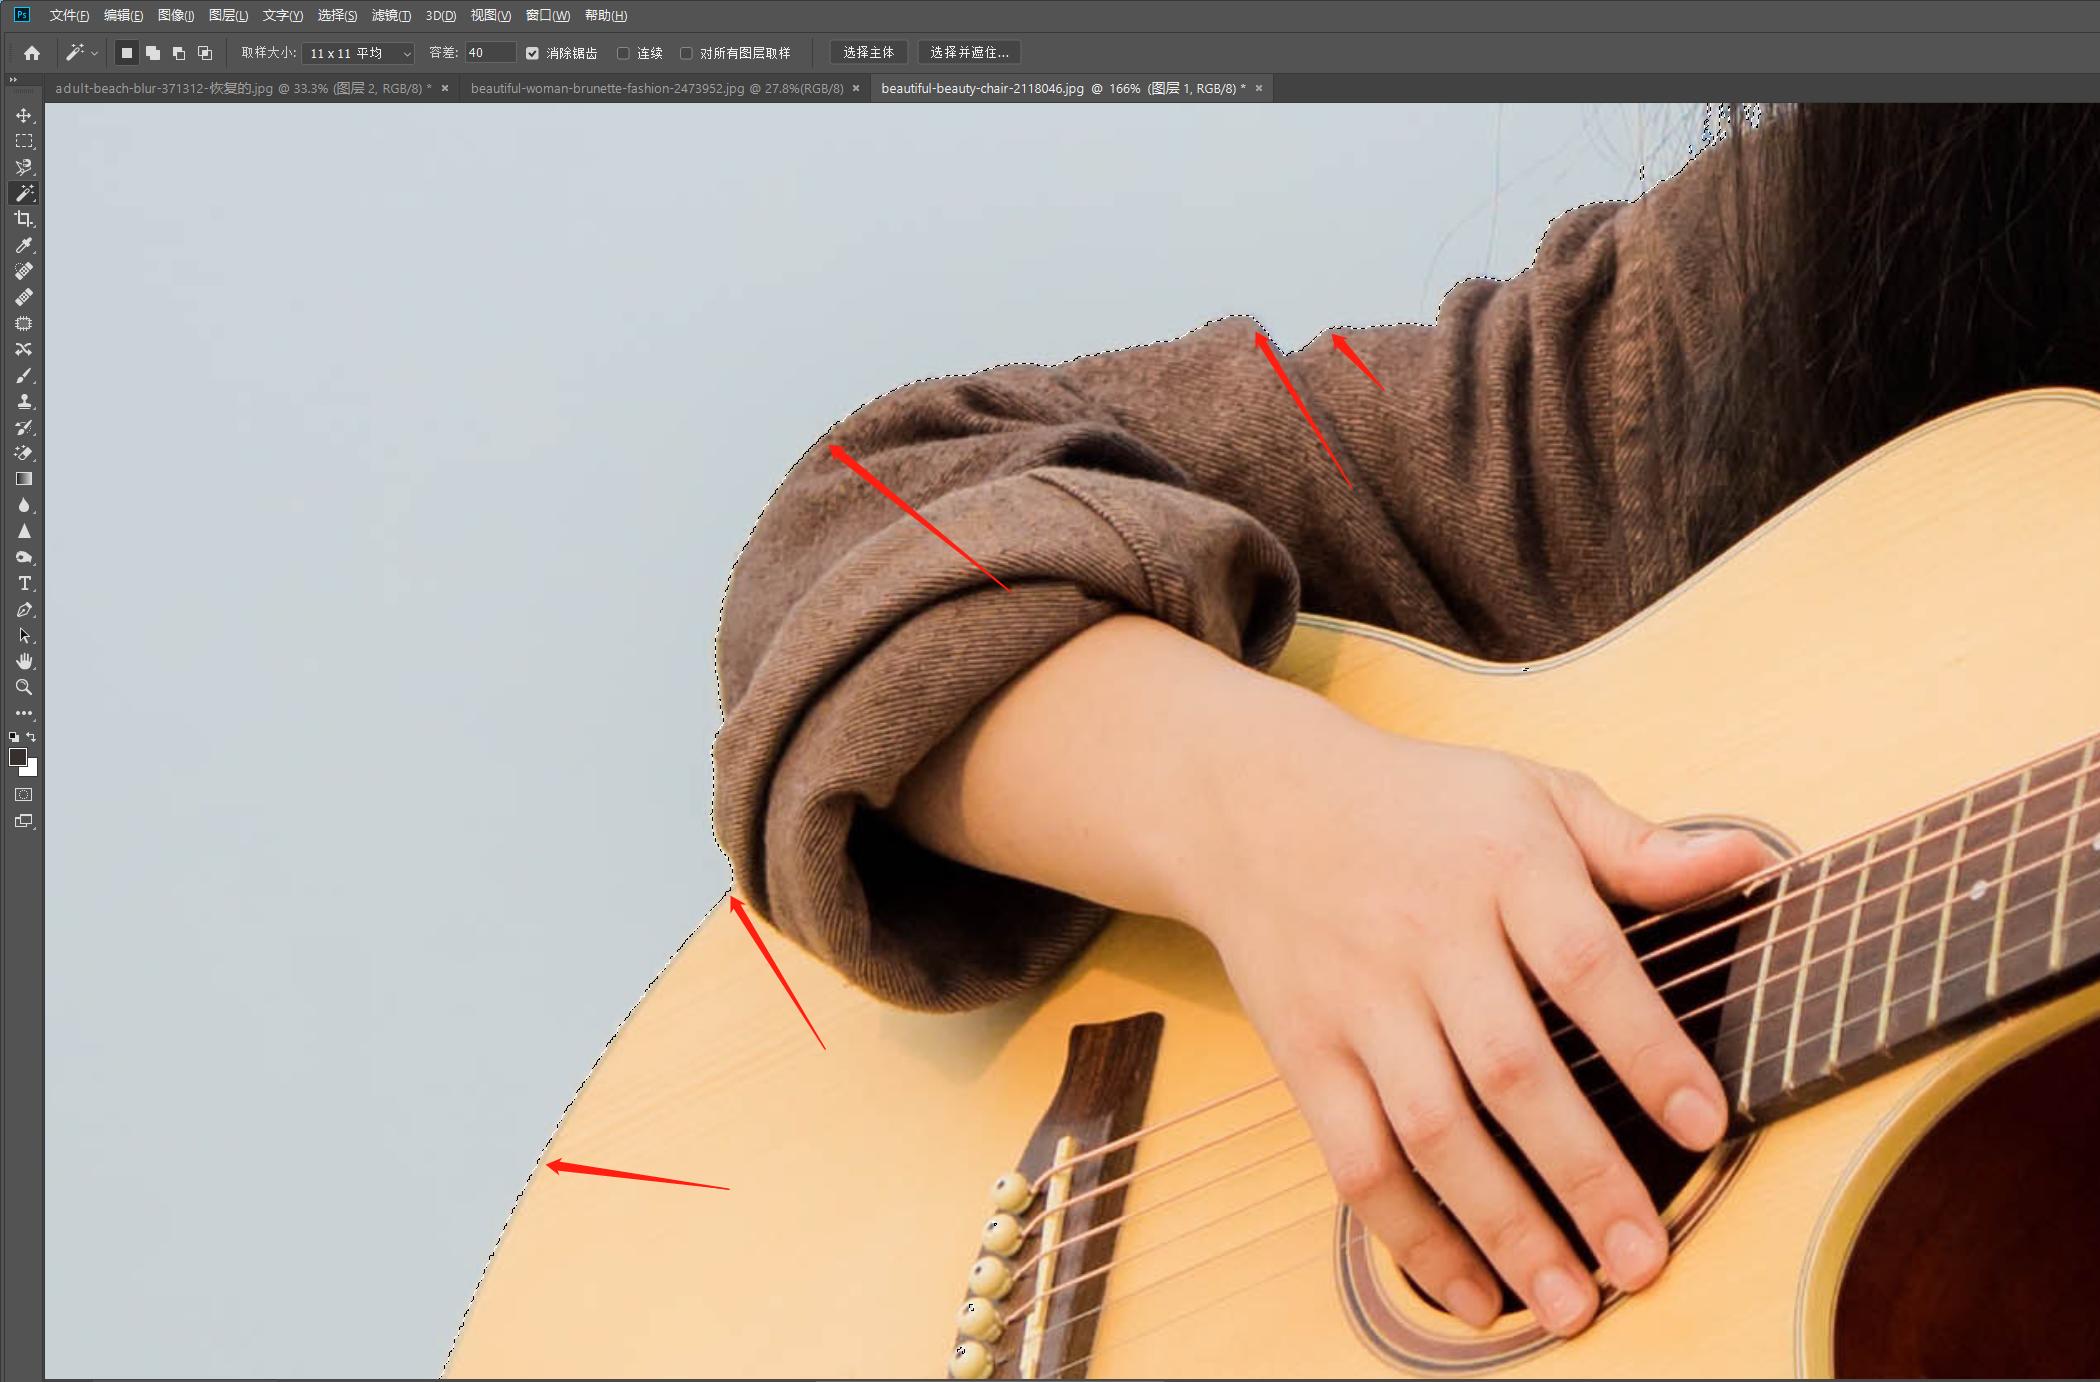Image resolution: width=2100 pixels, height=1382 pixels.
Task: Select the Move tool
Action: 24,116
